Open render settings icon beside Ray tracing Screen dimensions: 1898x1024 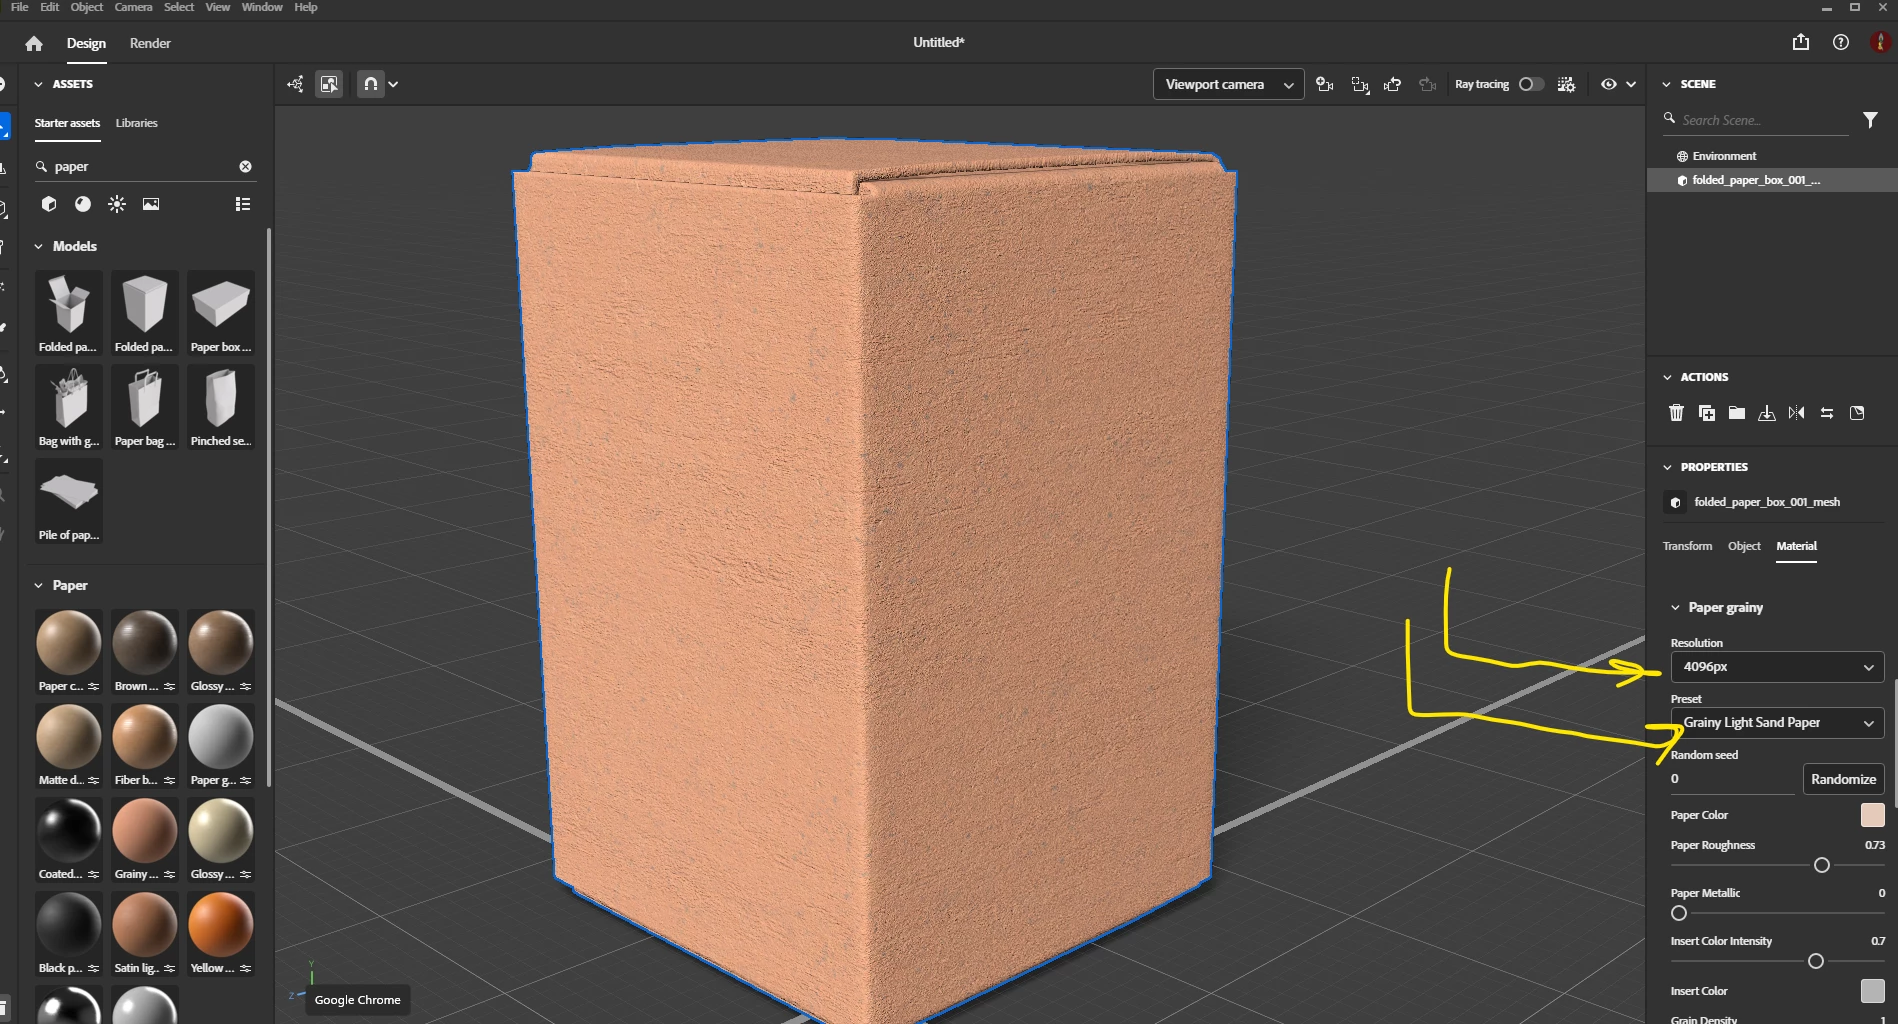(1567, 84)
